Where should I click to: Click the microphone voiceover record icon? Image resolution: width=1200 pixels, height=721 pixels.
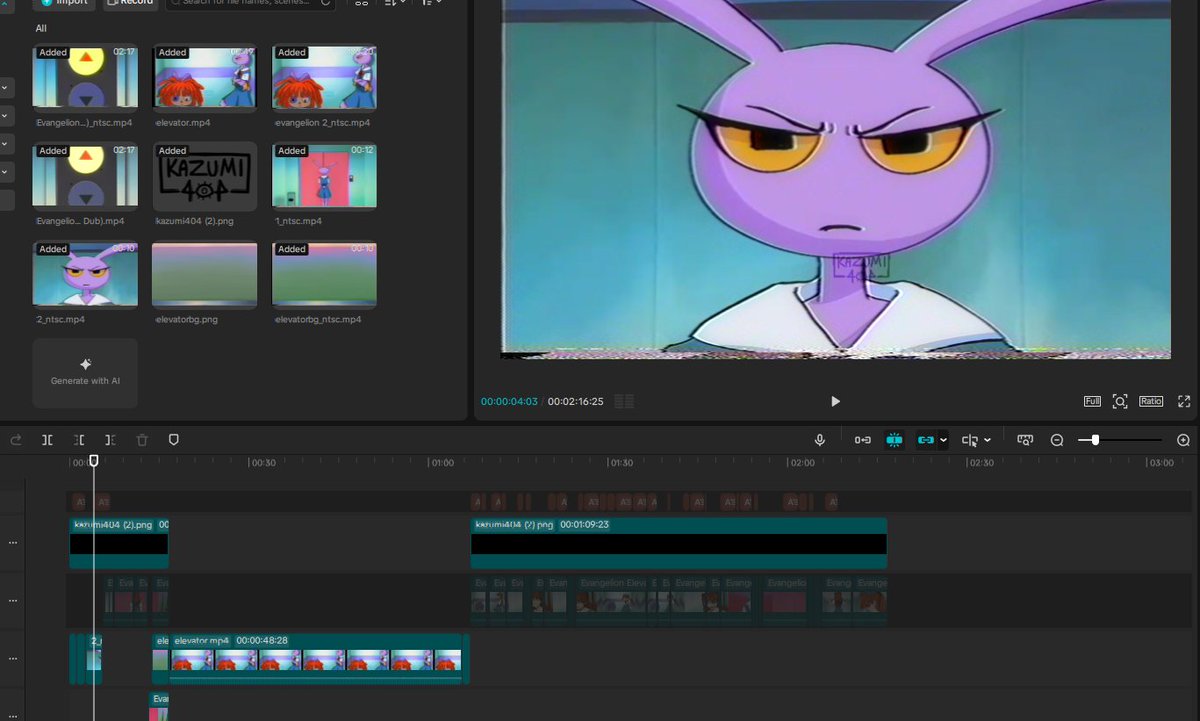tap(820, 440)
